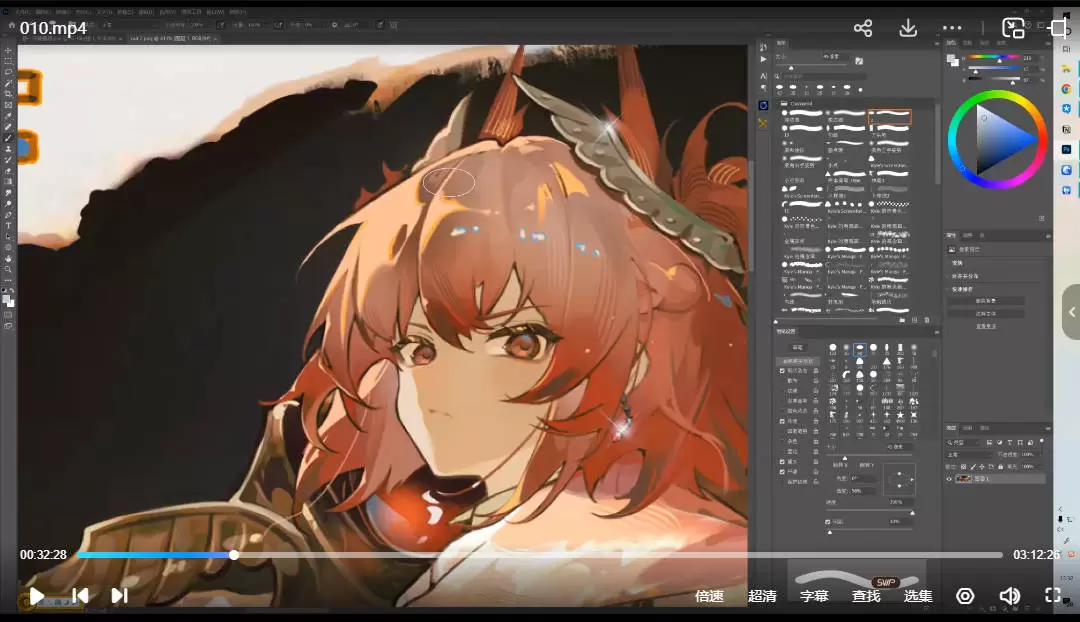Select the Zoom magnifier tool in the toolbar
The height and width of the screenshot is (622, 1080).
click(x=8, y=269)
